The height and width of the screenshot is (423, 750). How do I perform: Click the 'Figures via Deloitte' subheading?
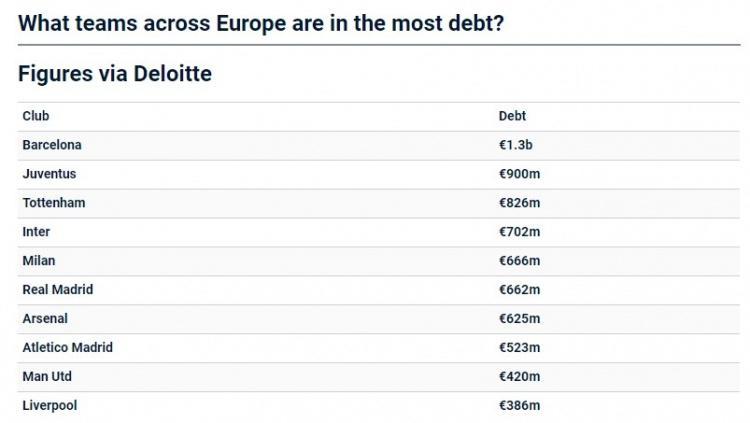pyautogui.click(x=115, y=73)
